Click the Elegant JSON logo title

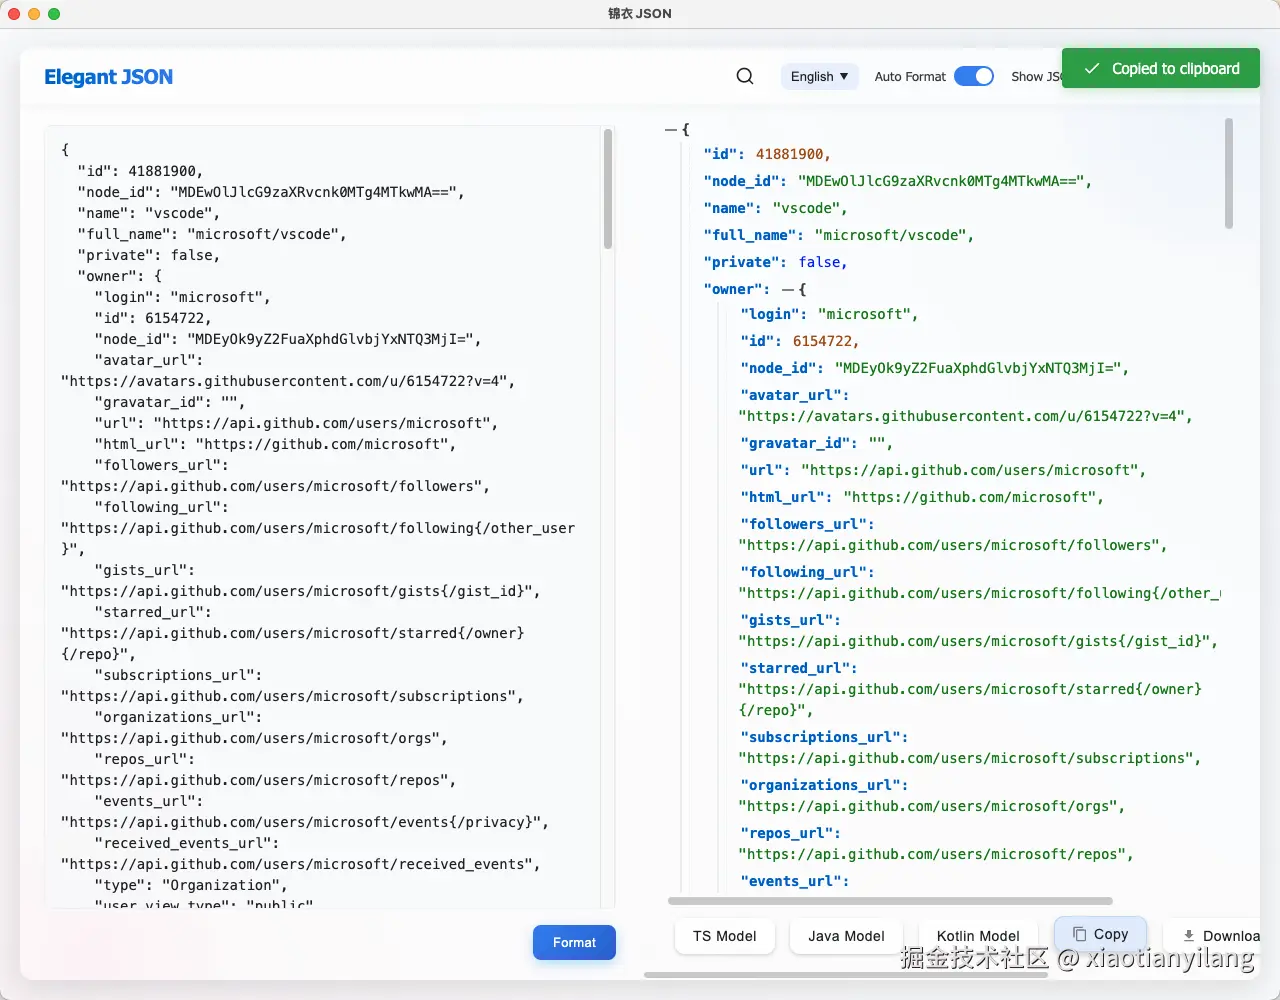(x=109, y=77)
